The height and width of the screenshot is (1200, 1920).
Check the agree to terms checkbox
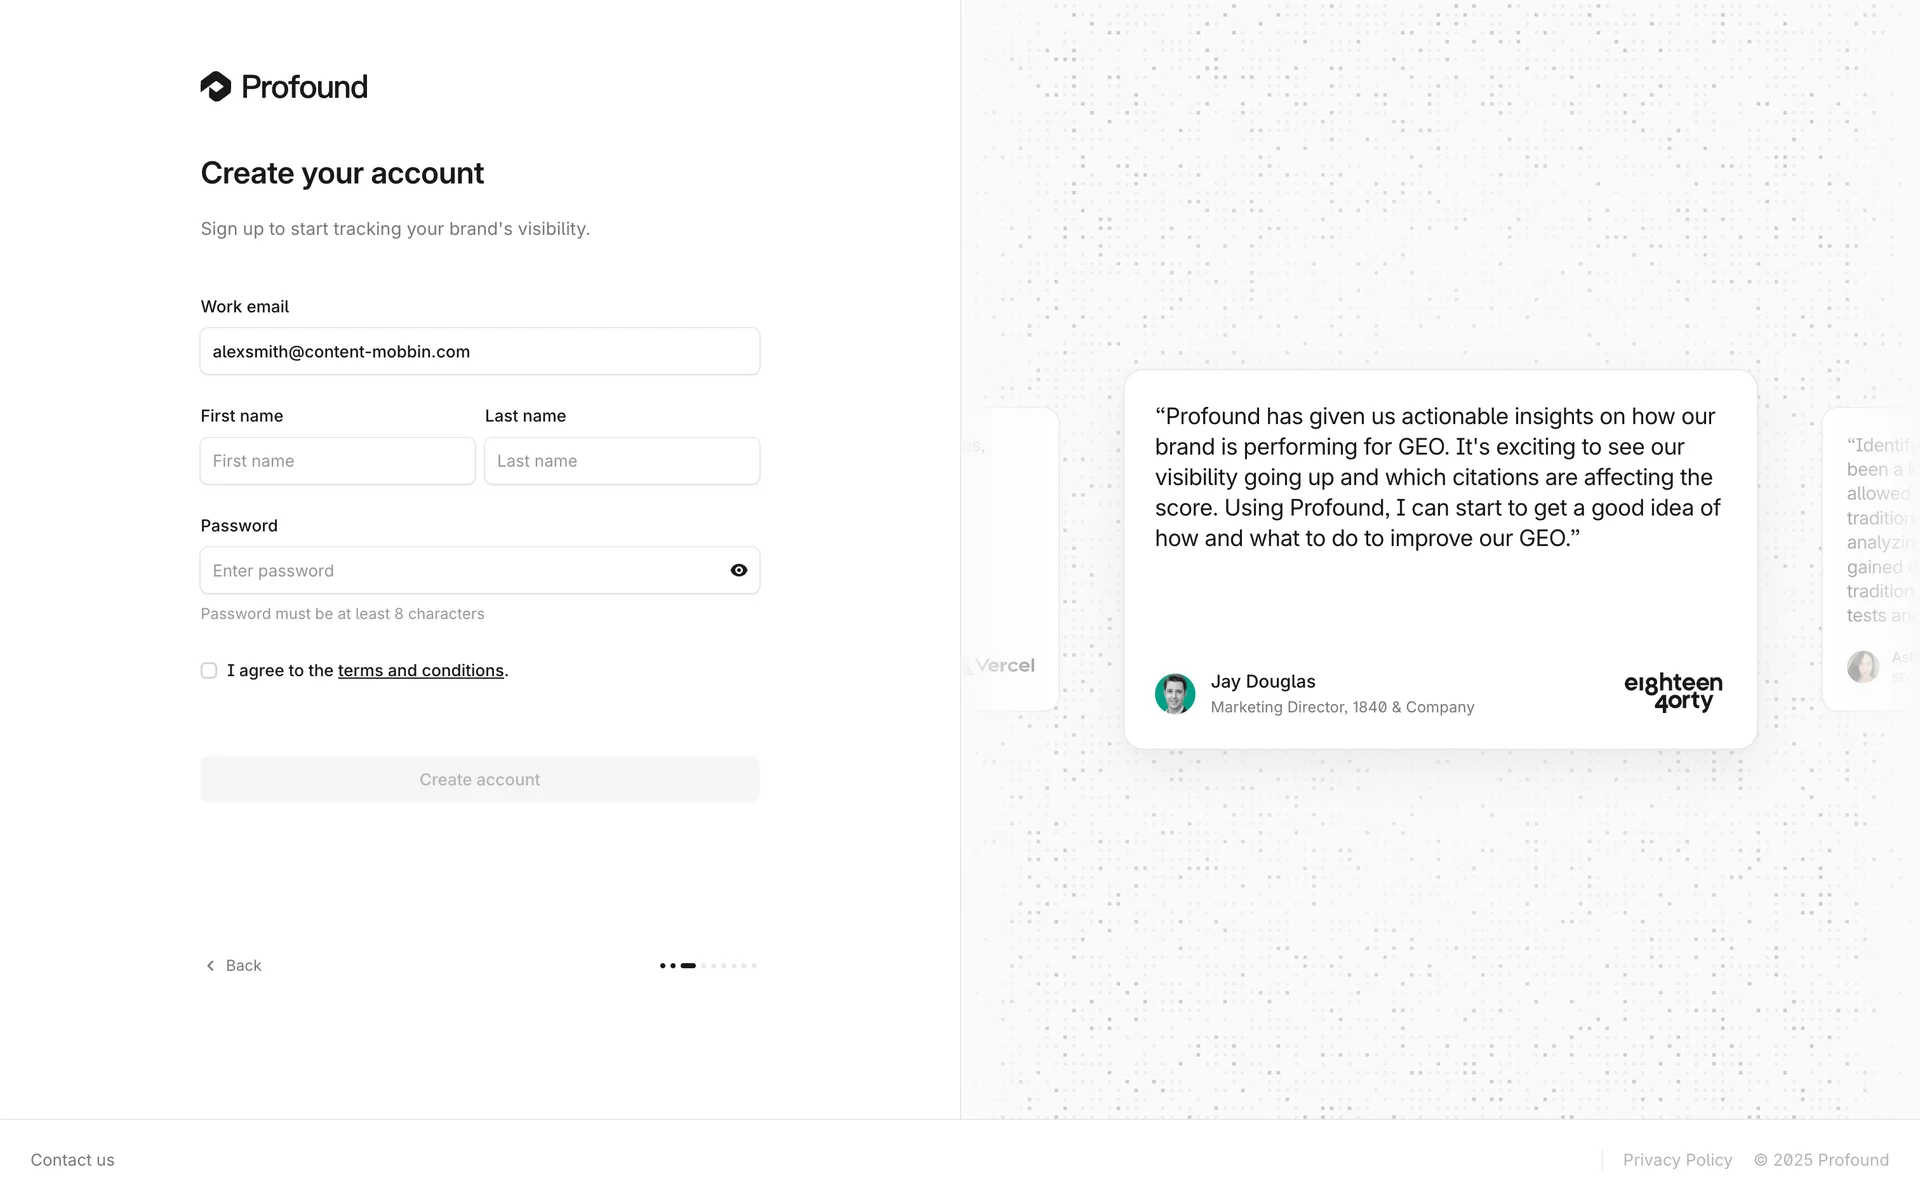209,670
